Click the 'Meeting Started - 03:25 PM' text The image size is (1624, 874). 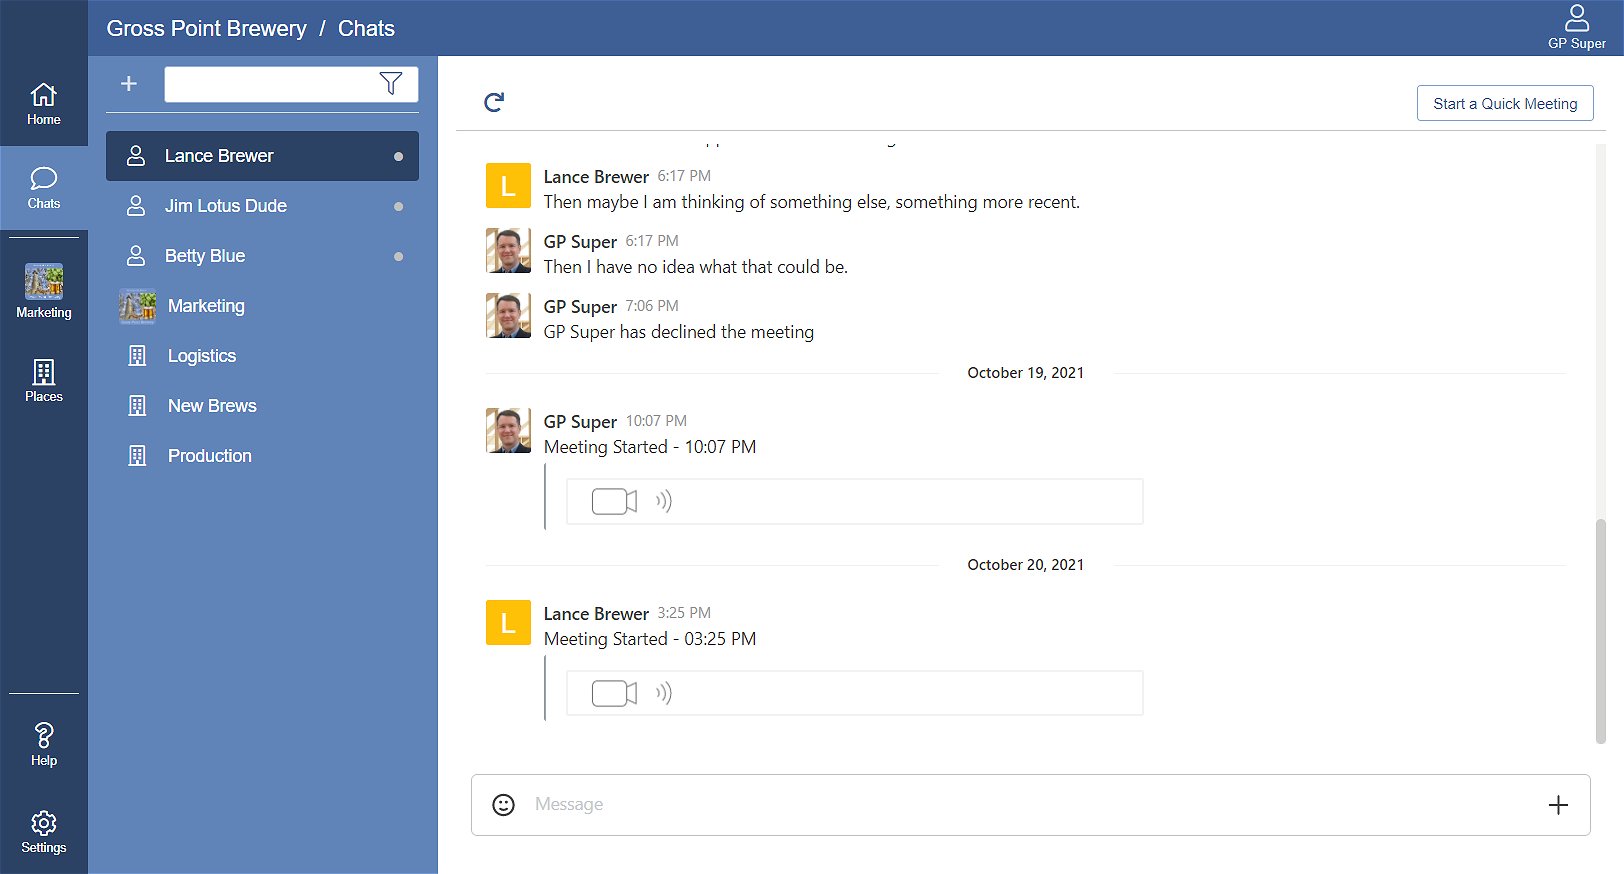[650, 639]
